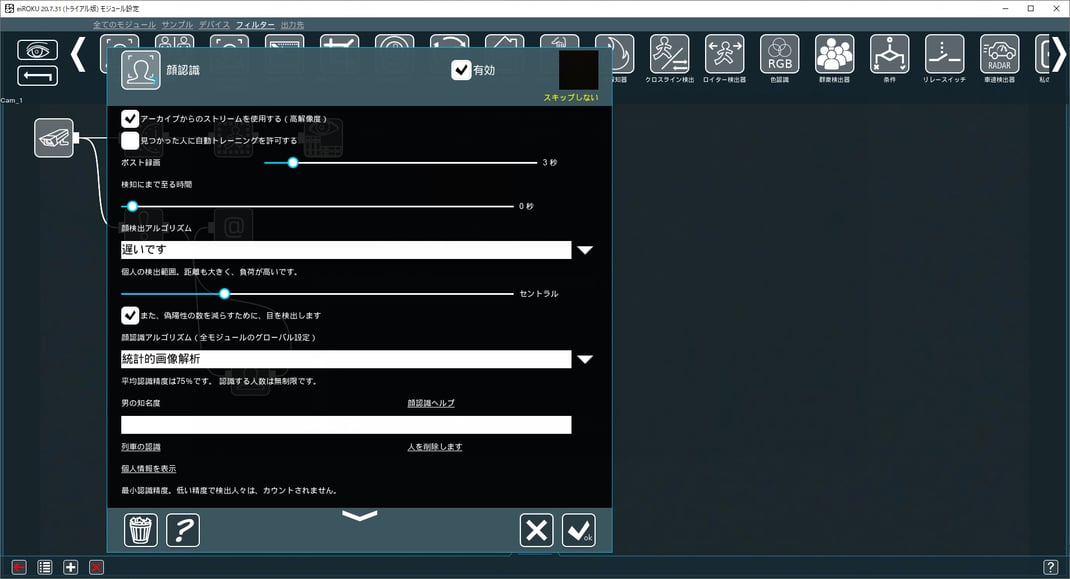Select the 条件 condition module icon
This screenshot has width=1070, height=579.
(889, 54)
